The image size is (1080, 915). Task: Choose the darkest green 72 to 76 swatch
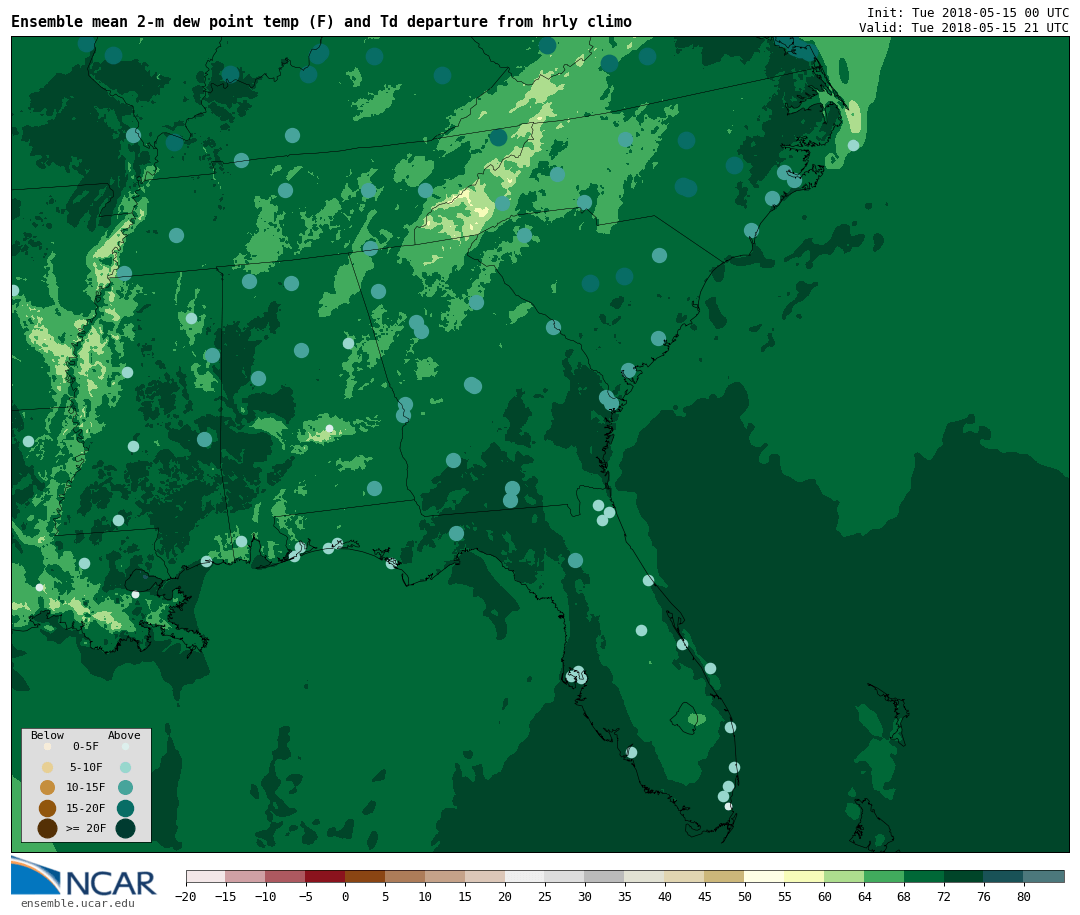[x=963, y=877]
